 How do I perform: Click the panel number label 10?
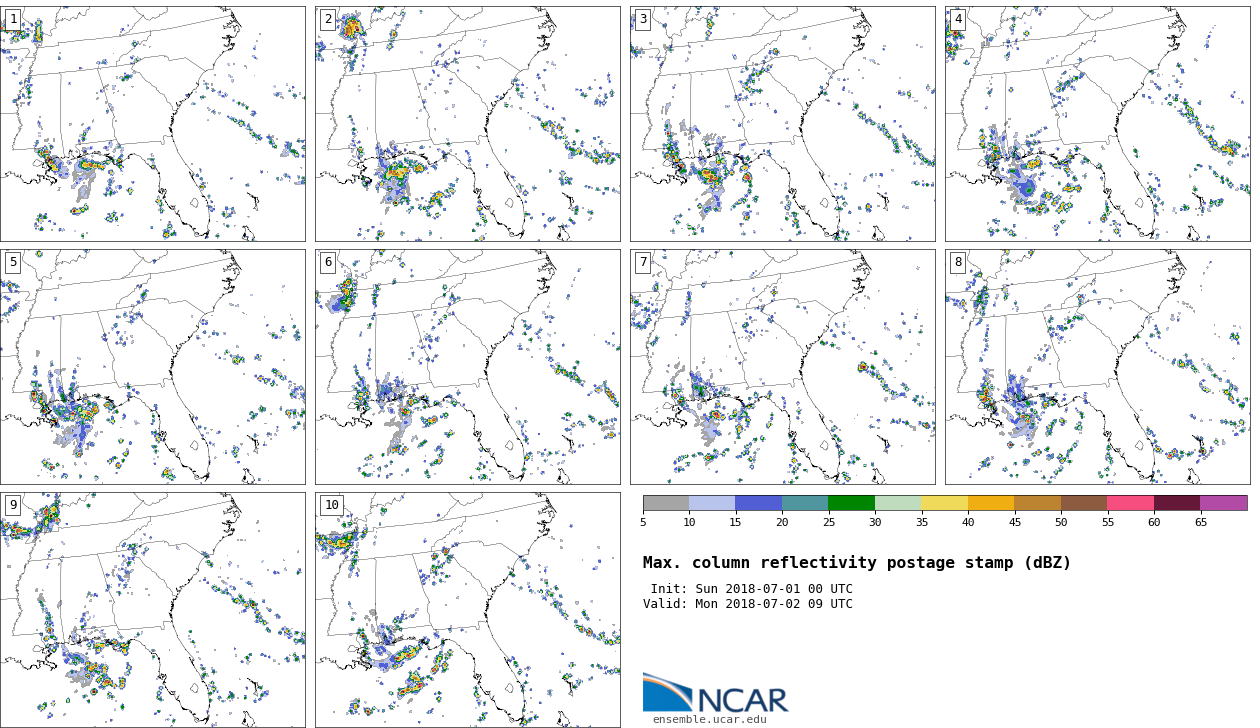(332, 505)
